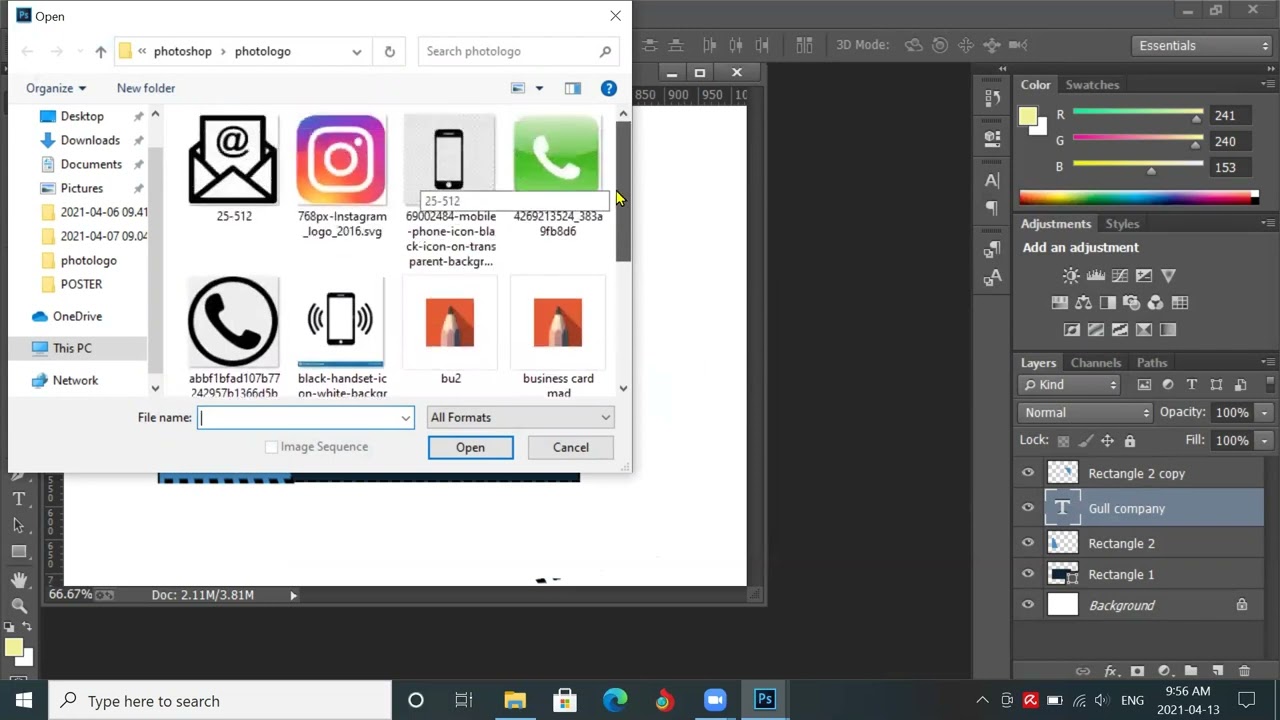Open the Opacity slider dropdown arrow
Image resolution: width=1280 pixels, height=720 pixels.
point(1264,412)
